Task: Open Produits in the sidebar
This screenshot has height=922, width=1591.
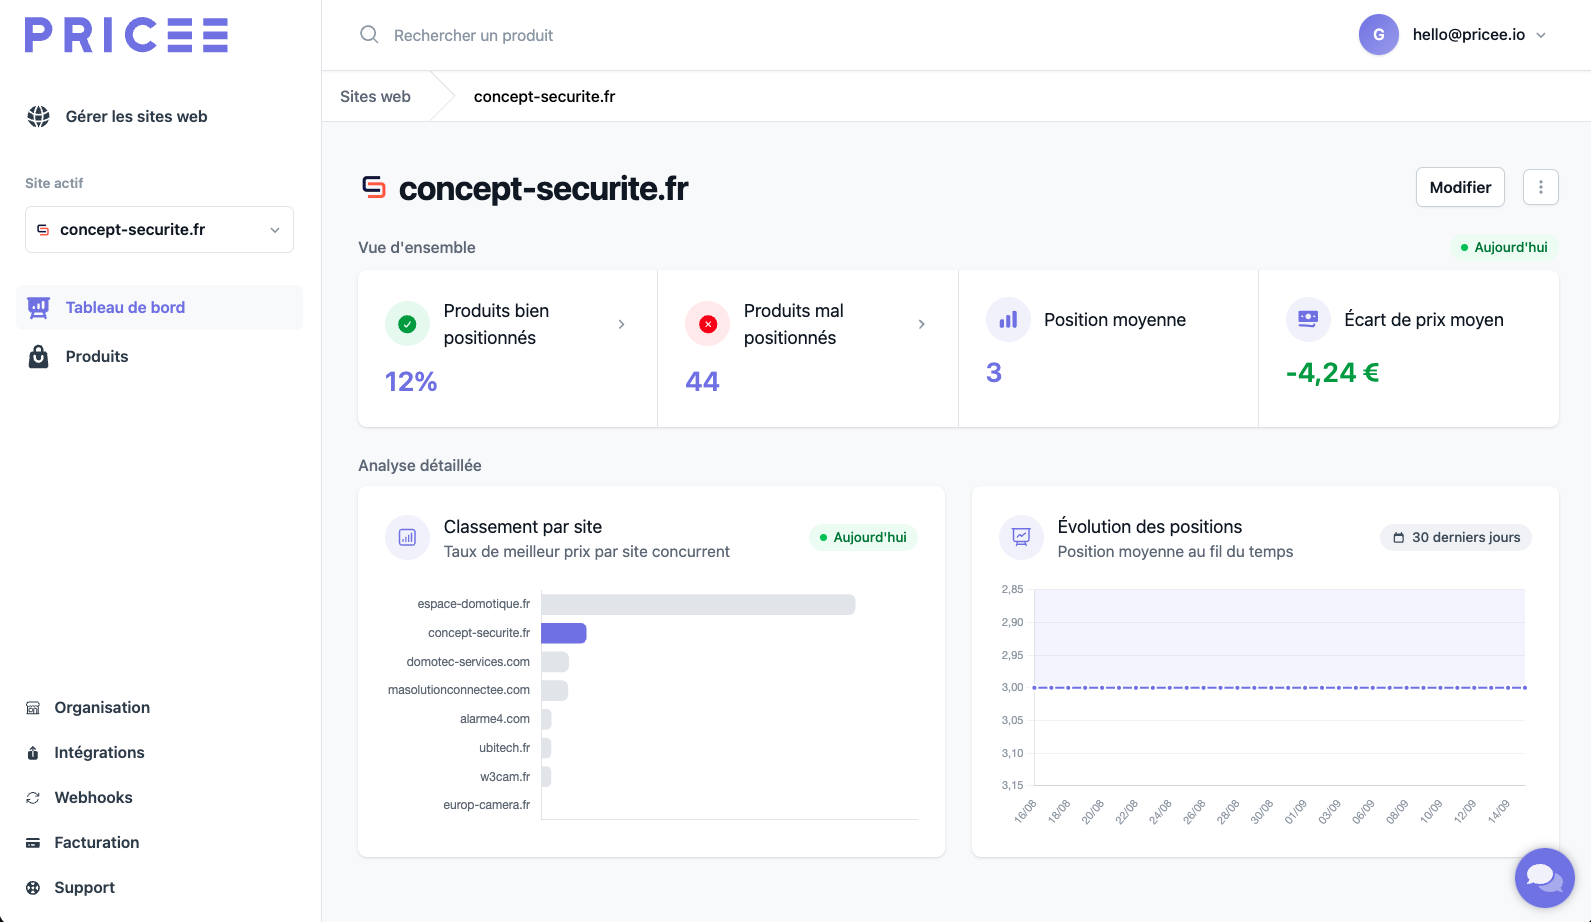Action: tap(97, 357)
